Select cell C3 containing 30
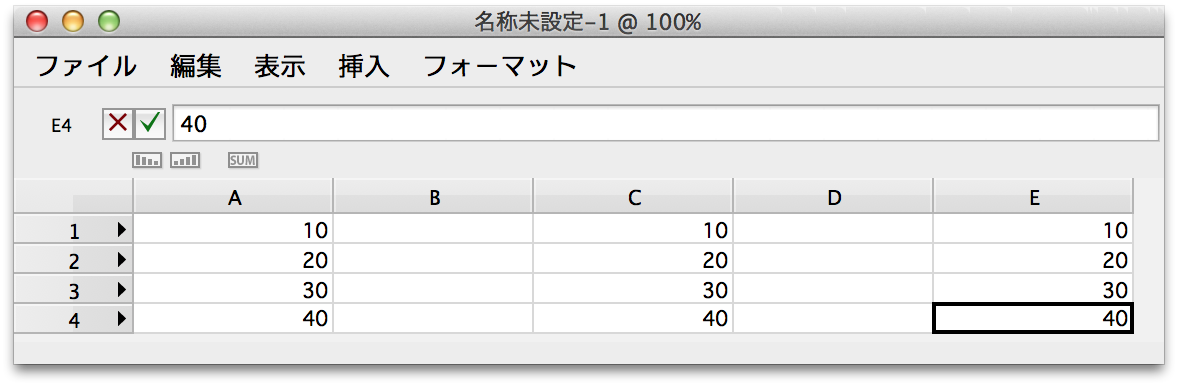 click(x=633, y=289)
